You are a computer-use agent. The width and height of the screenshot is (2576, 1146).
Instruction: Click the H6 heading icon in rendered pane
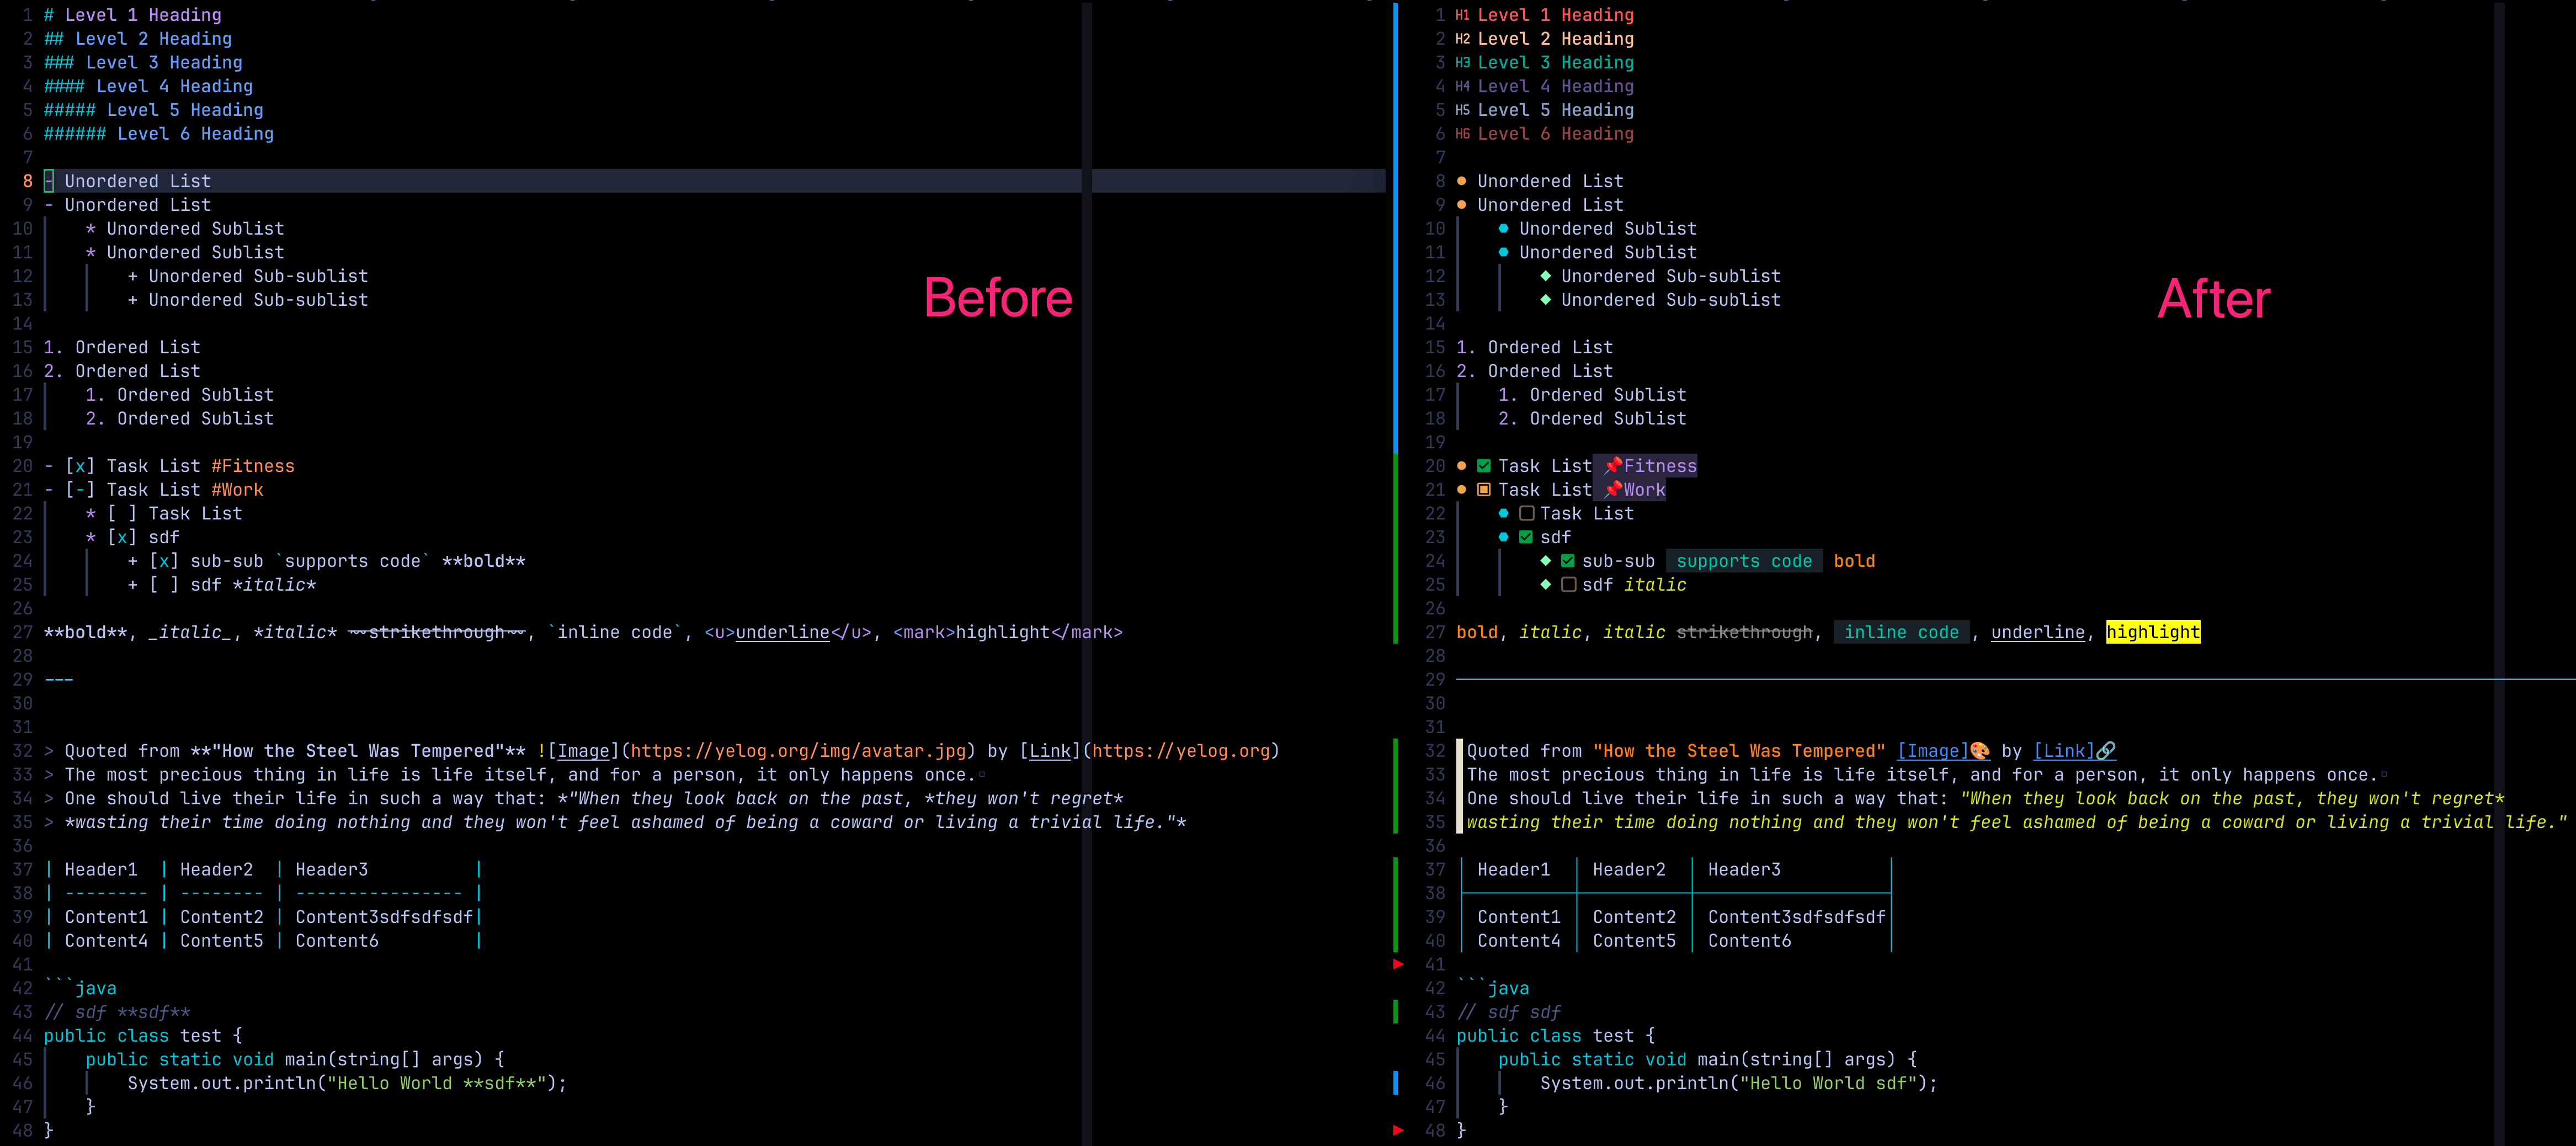[x=1462, y=134]
